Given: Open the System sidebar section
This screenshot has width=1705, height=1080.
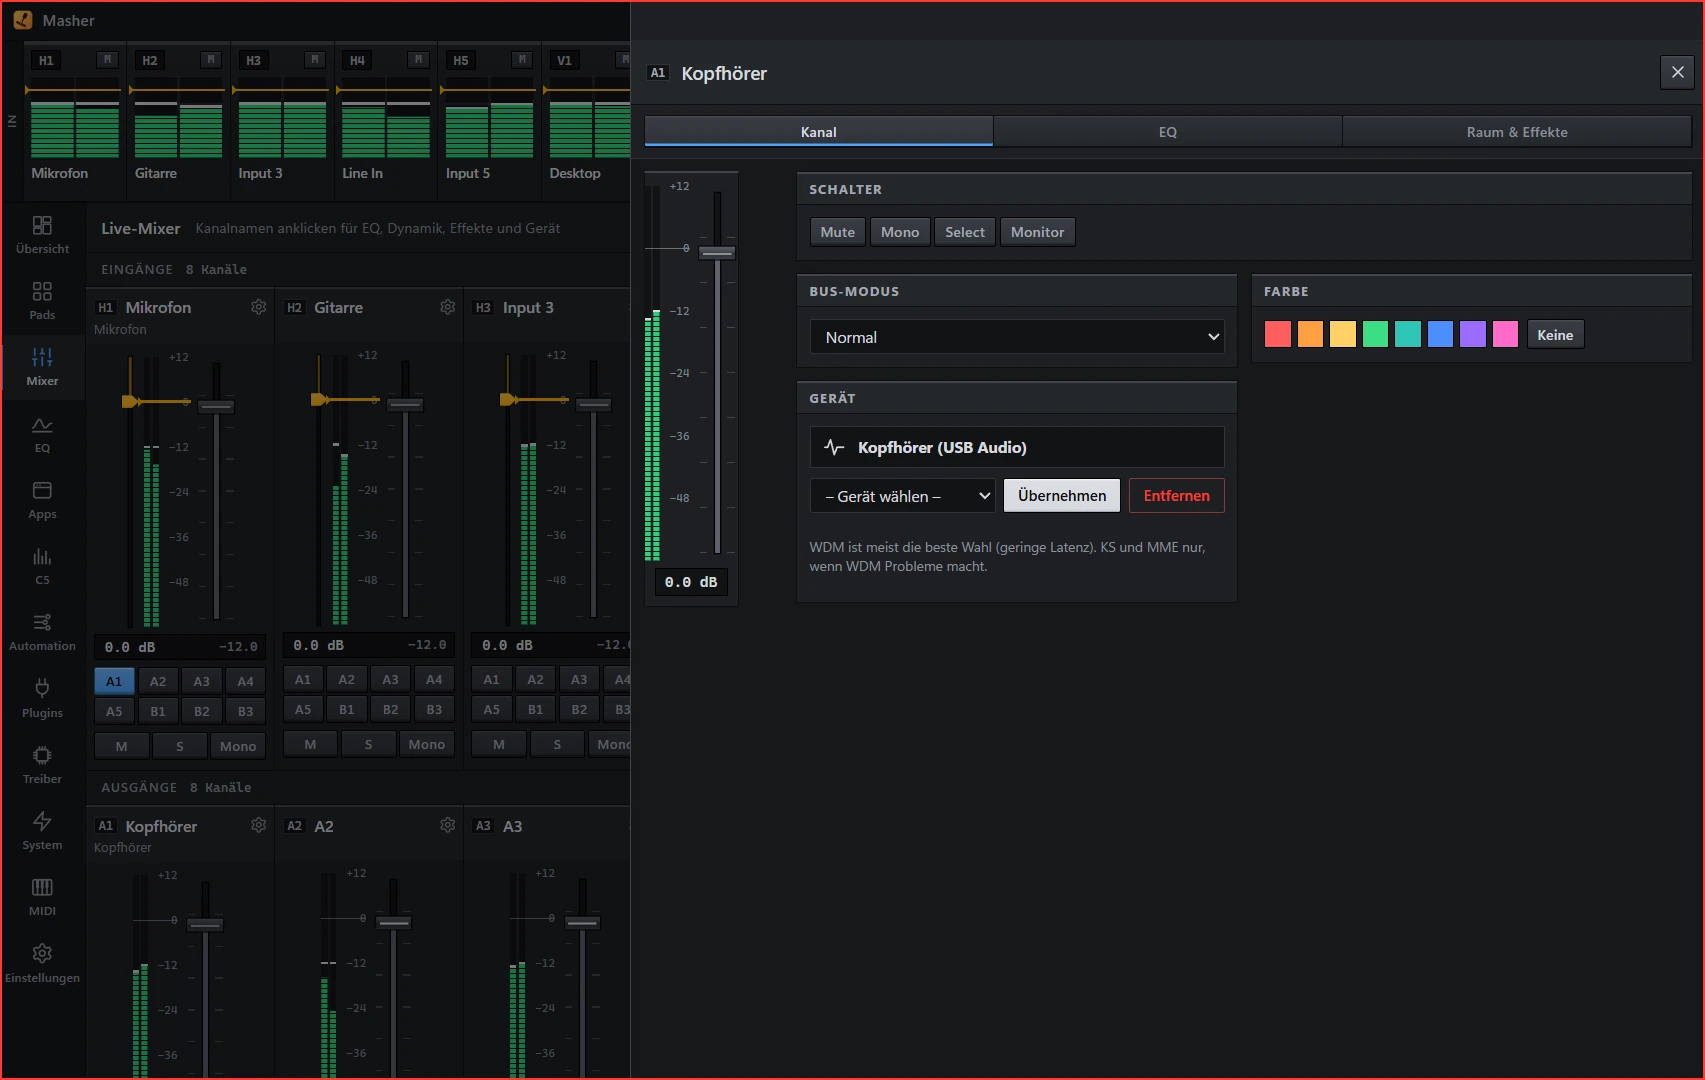Looking at the screenshot, I should pos(42,831).
